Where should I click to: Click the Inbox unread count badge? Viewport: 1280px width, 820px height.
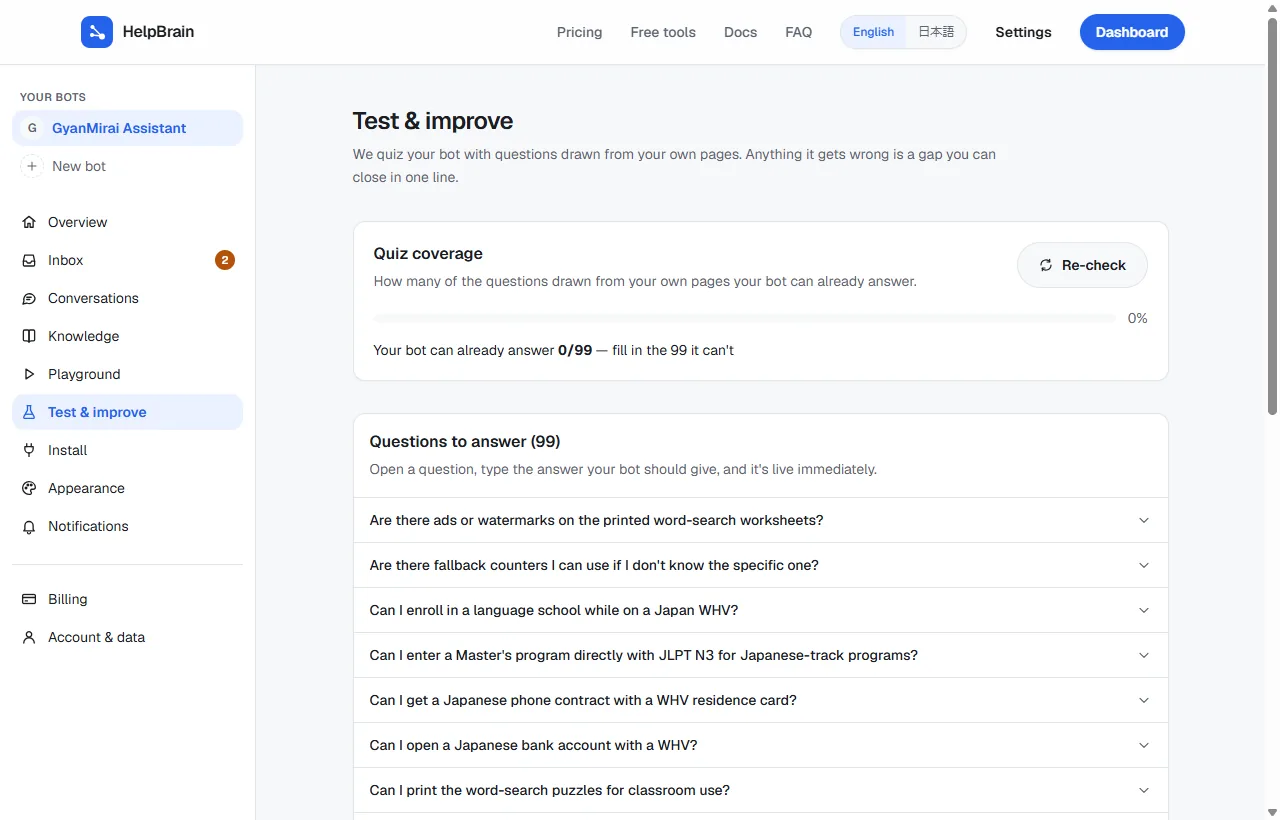[x=225, y=260]
